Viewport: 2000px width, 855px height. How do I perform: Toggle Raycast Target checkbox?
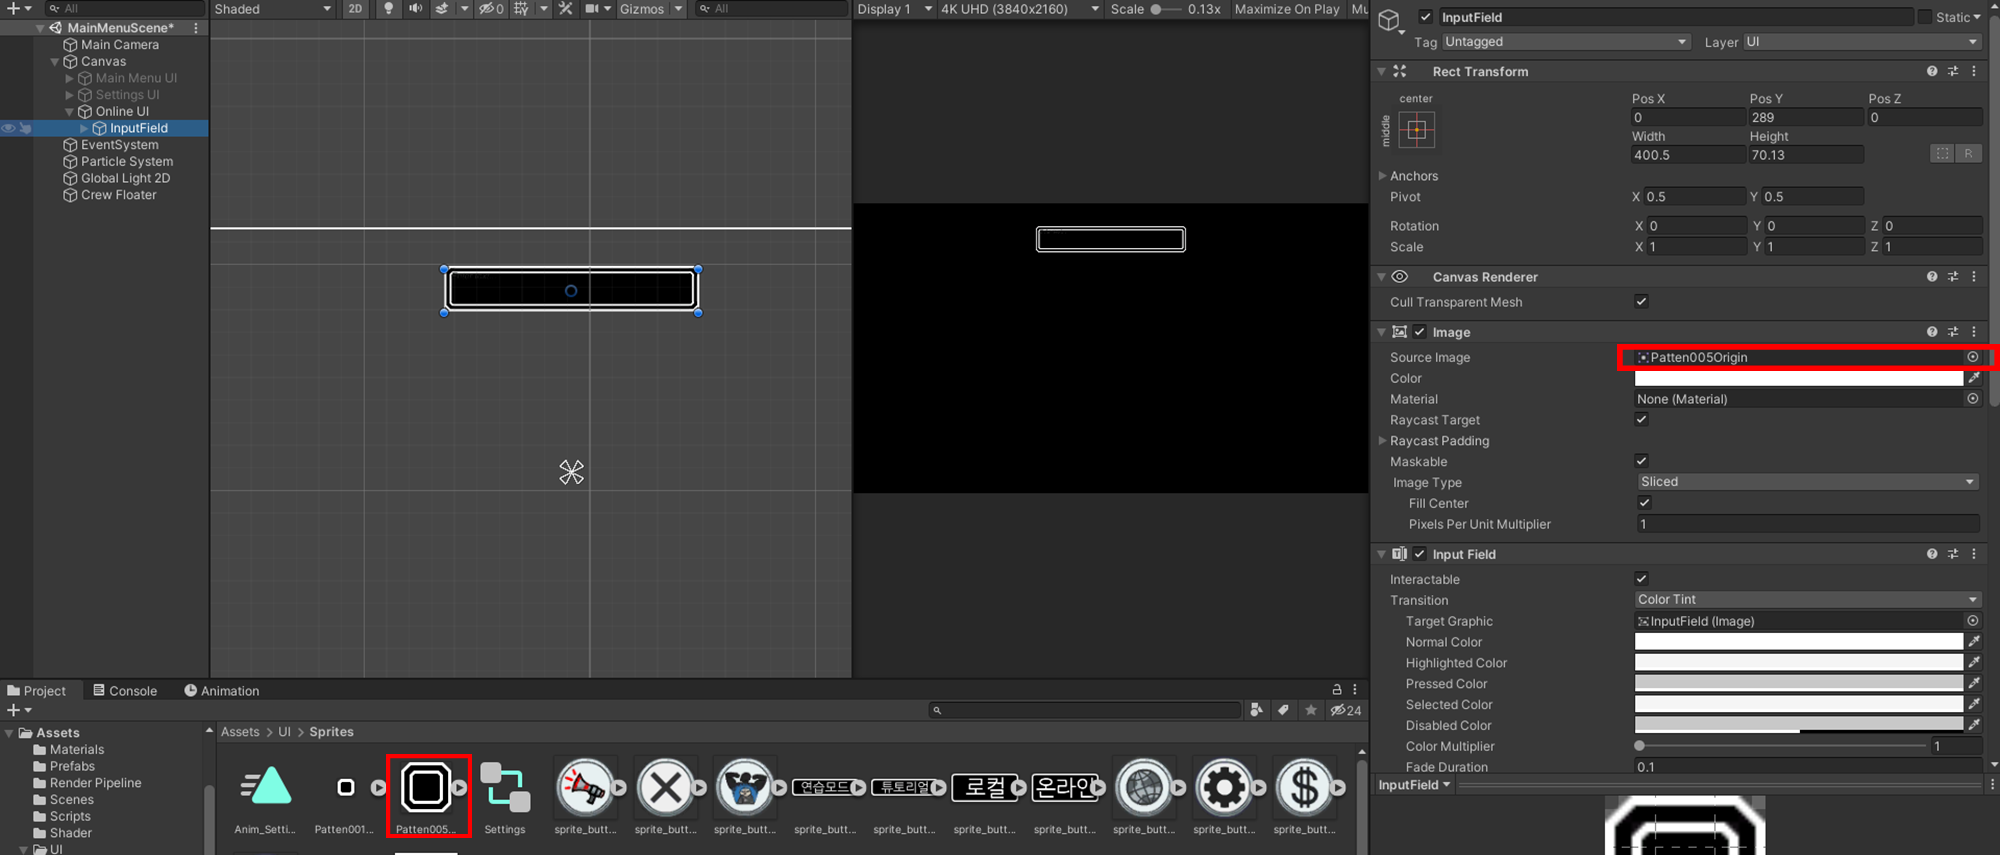pos(1641,419)
